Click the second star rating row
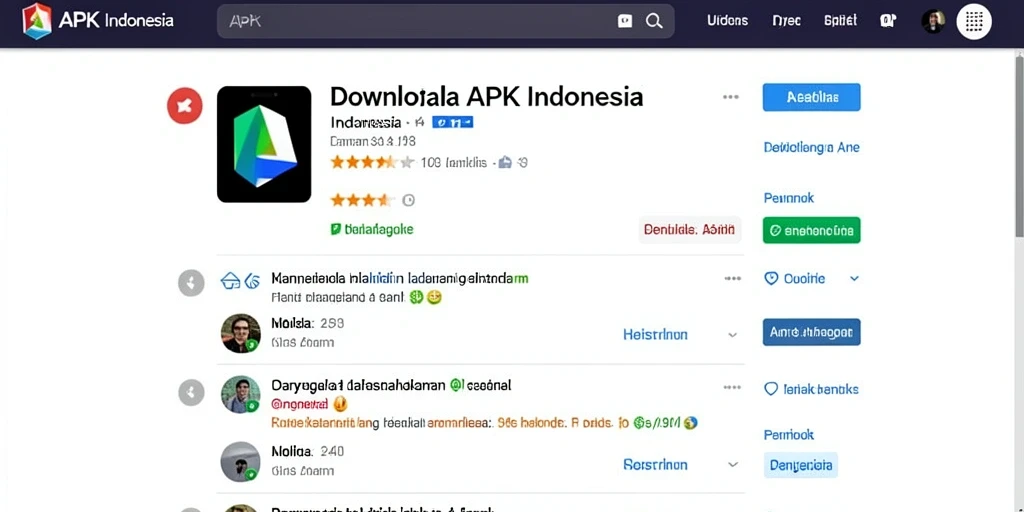The image size is (1024, 512). (x=362, y=200)
